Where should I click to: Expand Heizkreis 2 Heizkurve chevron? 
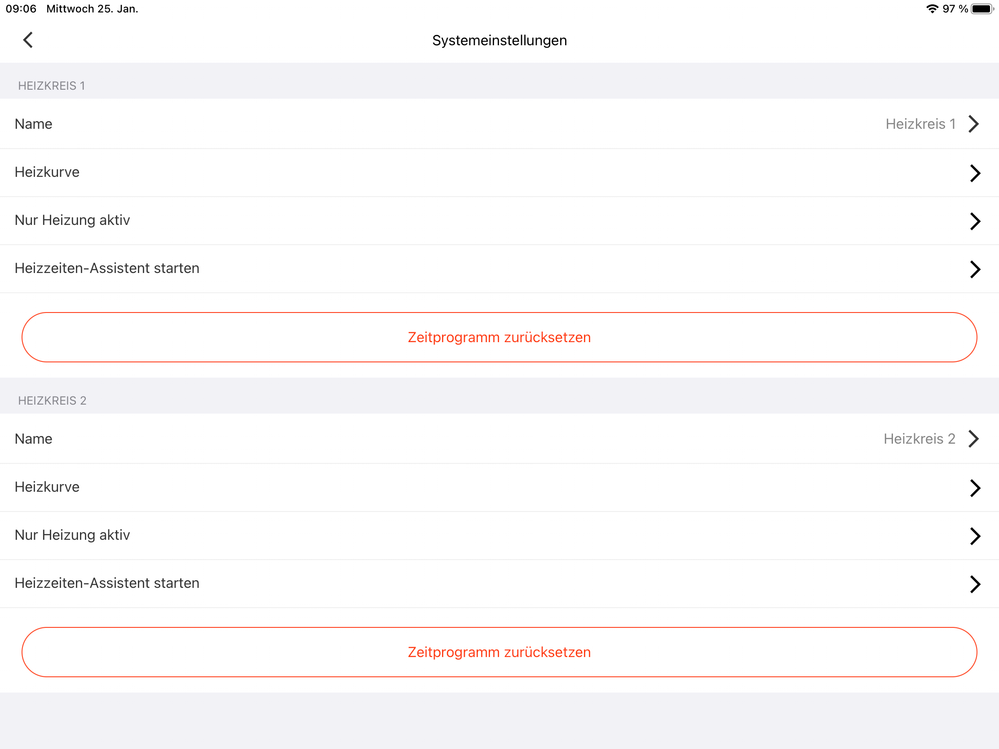click(x=975, y=488)
